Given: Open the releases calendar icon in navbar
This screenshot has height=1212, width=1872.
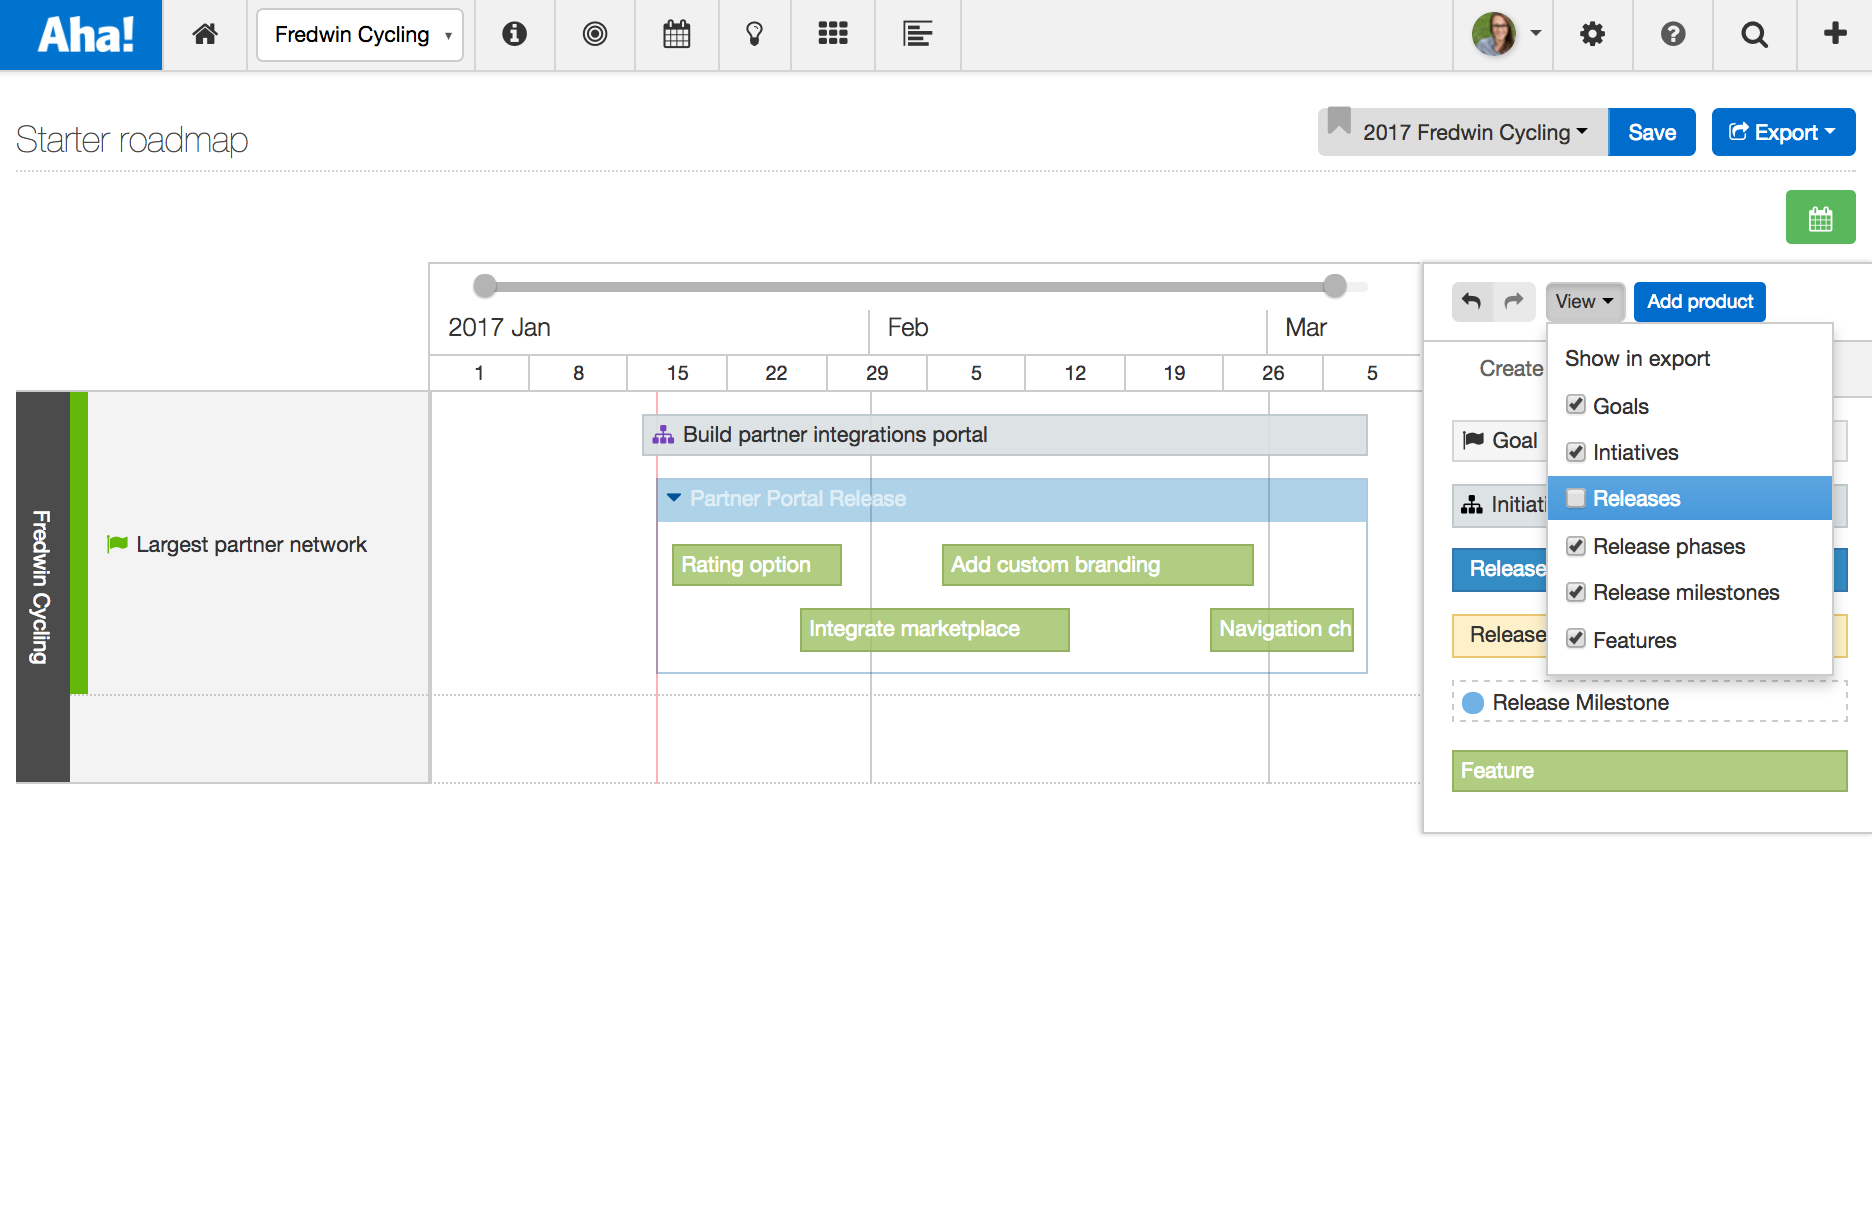Looking at the screenshot, I should pyautogui.click(x=677, y=35).
